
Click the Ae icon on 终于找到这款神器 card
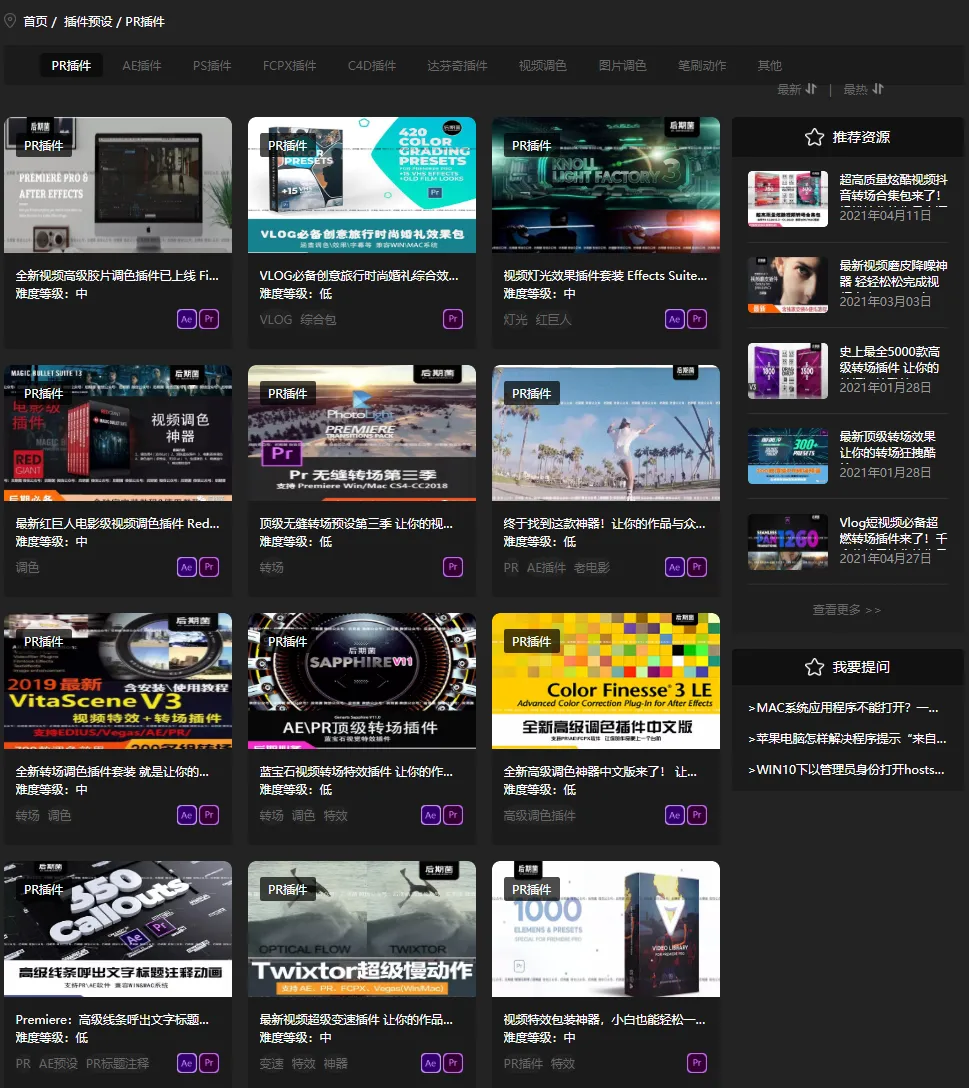pos(675,567)
